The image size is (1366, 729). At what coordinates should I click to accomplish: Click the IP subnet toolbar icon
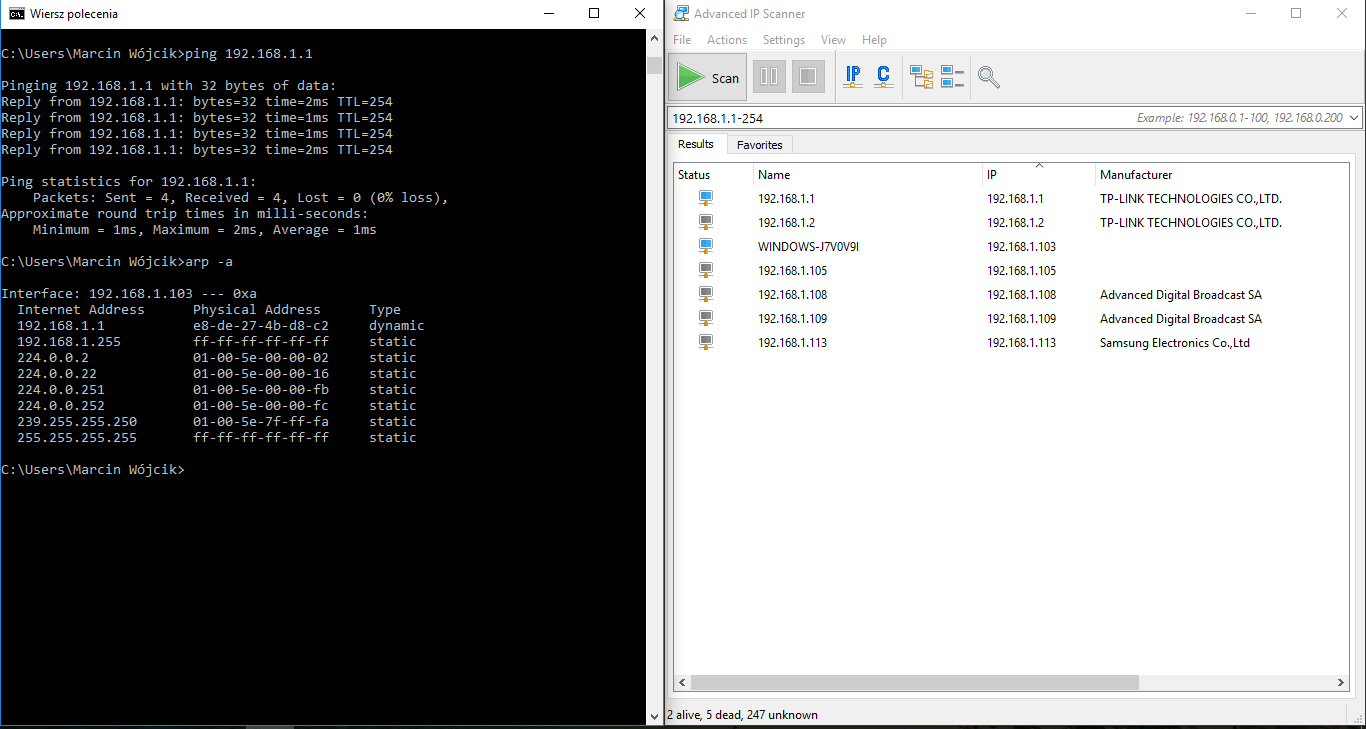853,77
